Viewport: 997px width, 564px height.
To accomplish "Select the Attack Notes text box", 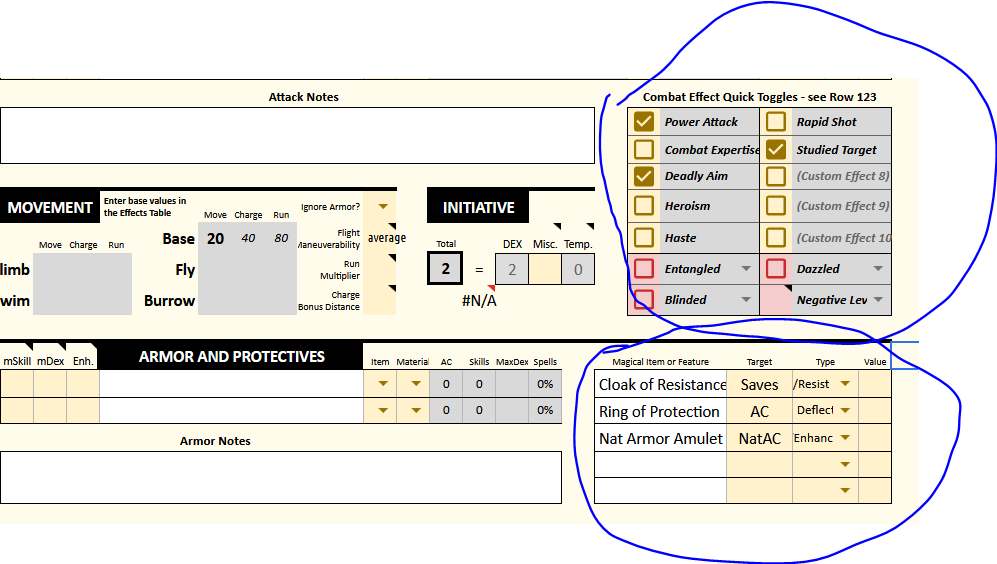I will pos(298,135).
